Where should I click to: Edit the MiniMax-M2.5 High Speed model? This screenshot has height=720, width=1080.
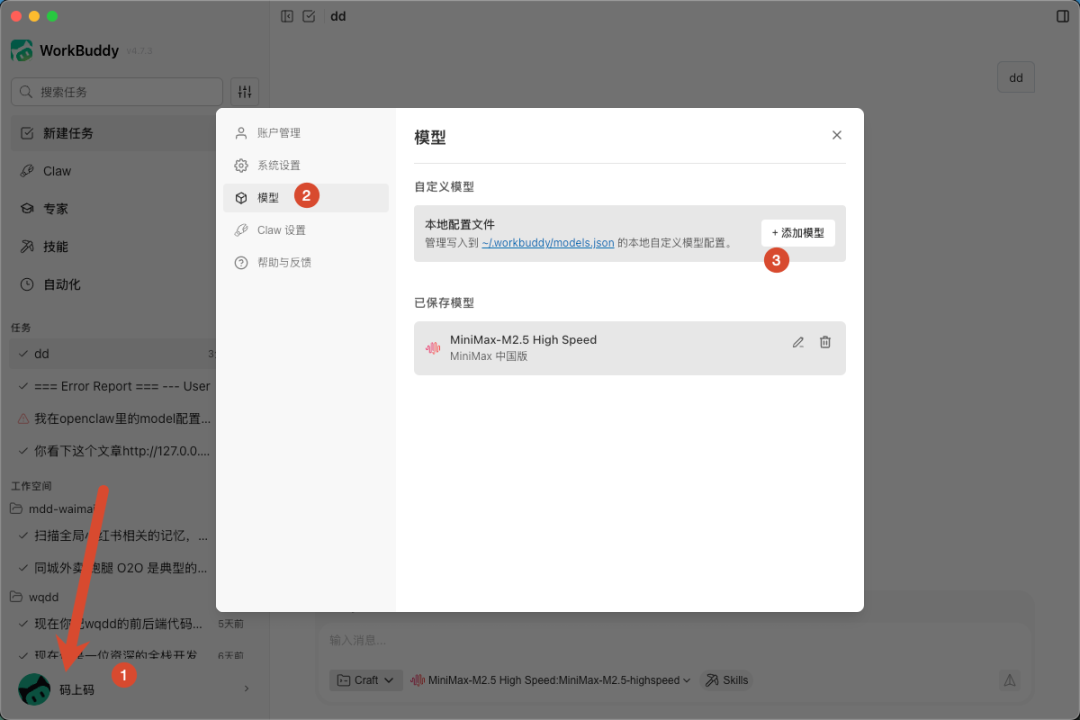(x=798, y=342)
